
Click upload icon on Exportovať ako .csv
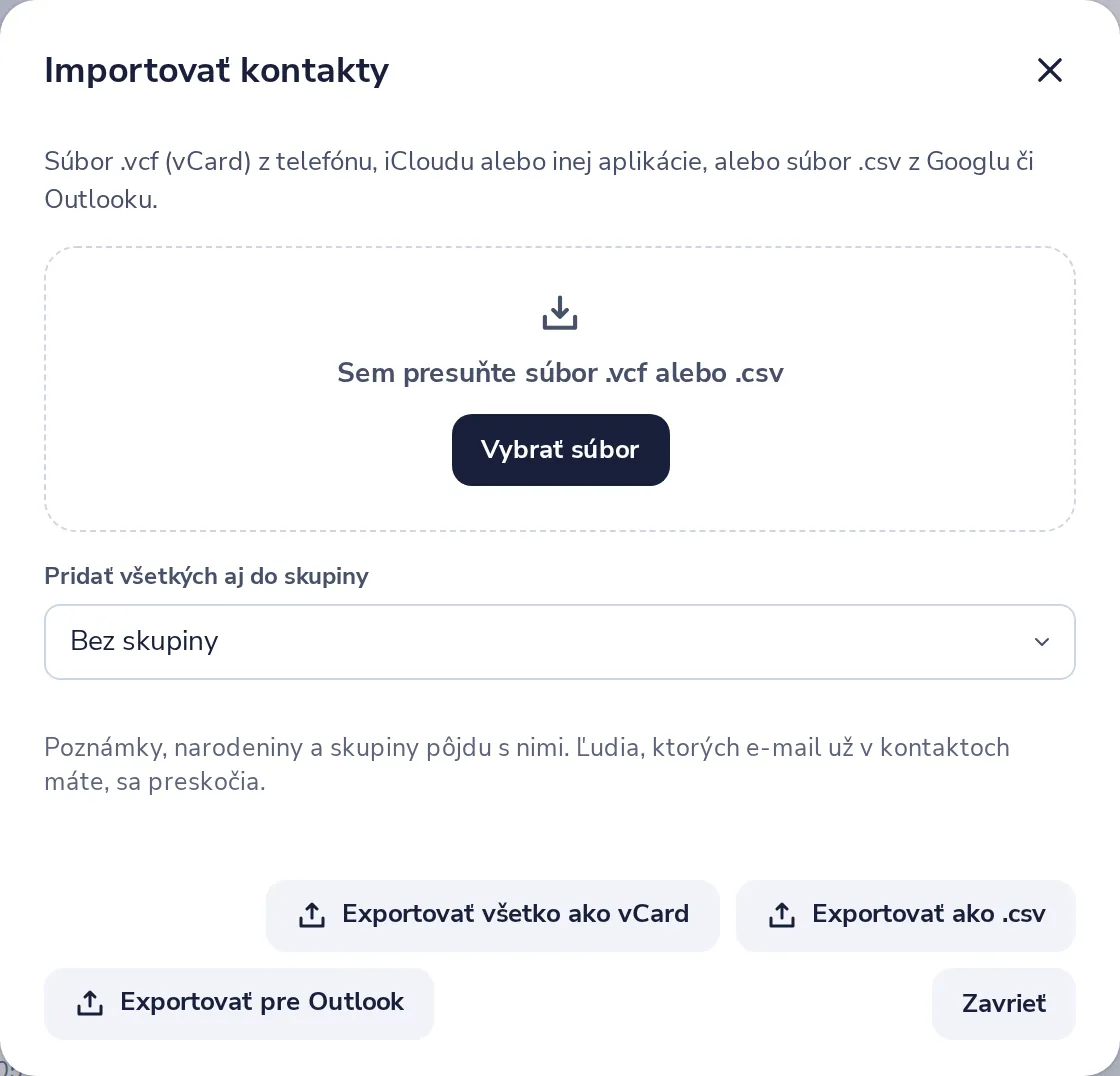(x=781, y=915)
